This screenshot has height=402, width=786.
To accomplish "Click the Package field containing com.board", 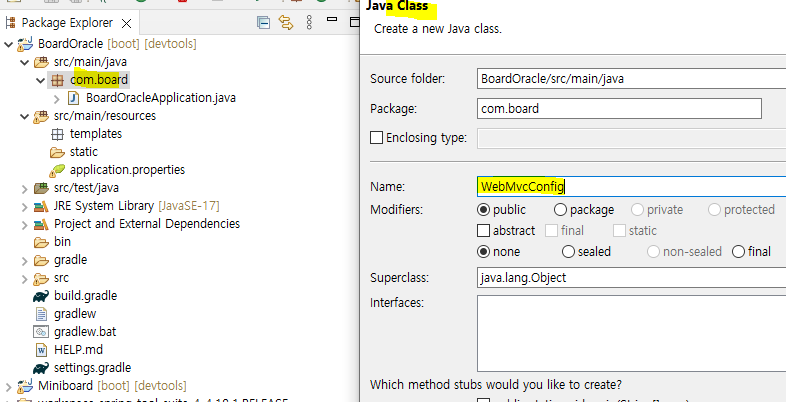I will tap(619, 108).
